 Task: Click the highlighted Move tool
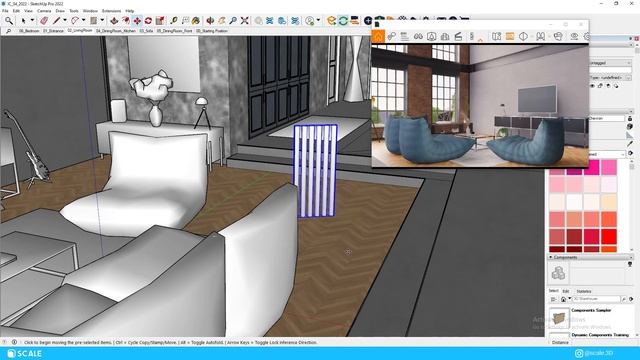137,20
